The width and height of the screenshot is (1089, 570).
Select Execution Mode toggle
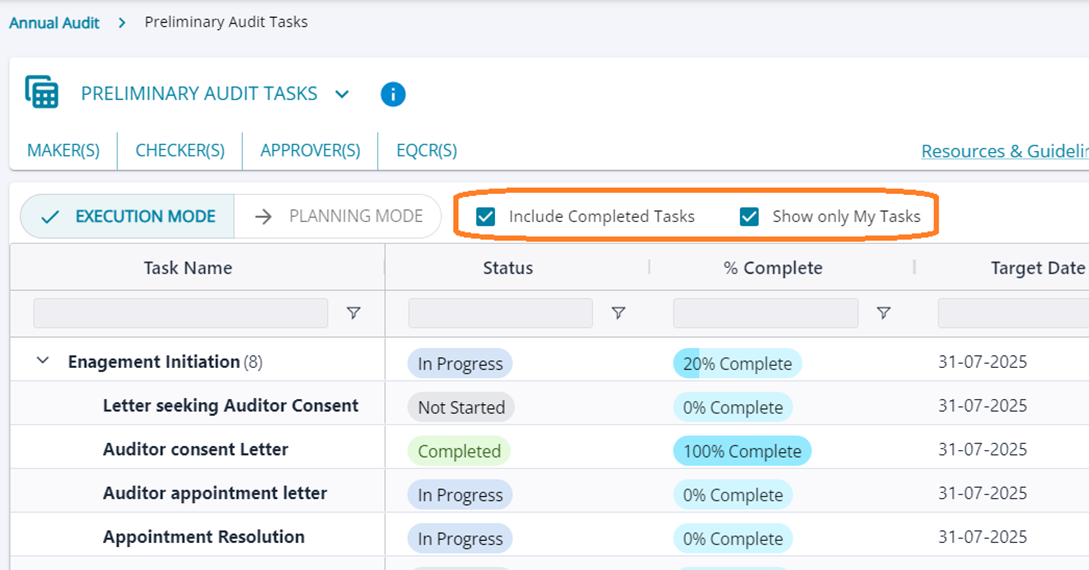click(x=128, y=216)
